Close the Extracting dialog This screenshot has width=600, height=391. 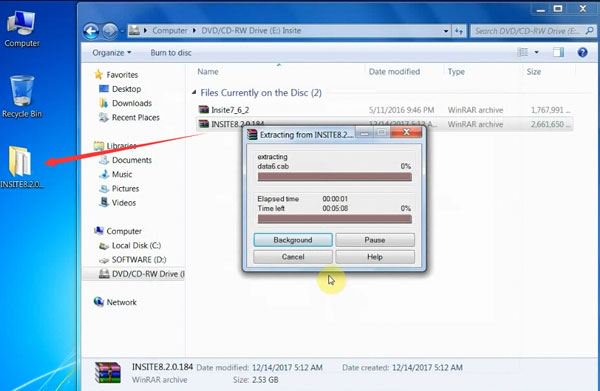(406, 132)
